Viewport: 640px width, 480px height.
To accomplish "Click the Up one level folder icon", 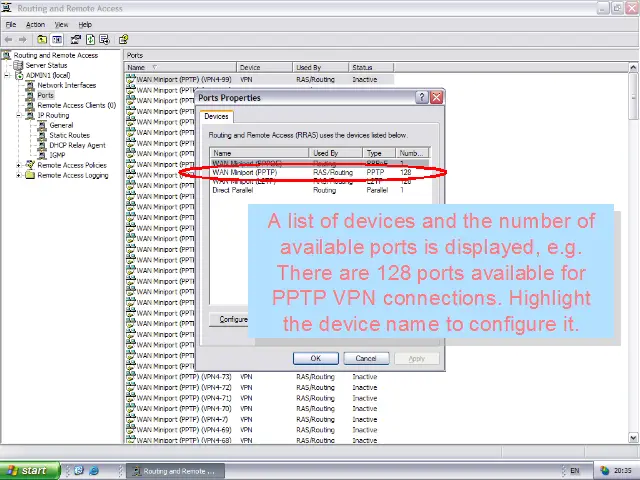I will point(42,40).
